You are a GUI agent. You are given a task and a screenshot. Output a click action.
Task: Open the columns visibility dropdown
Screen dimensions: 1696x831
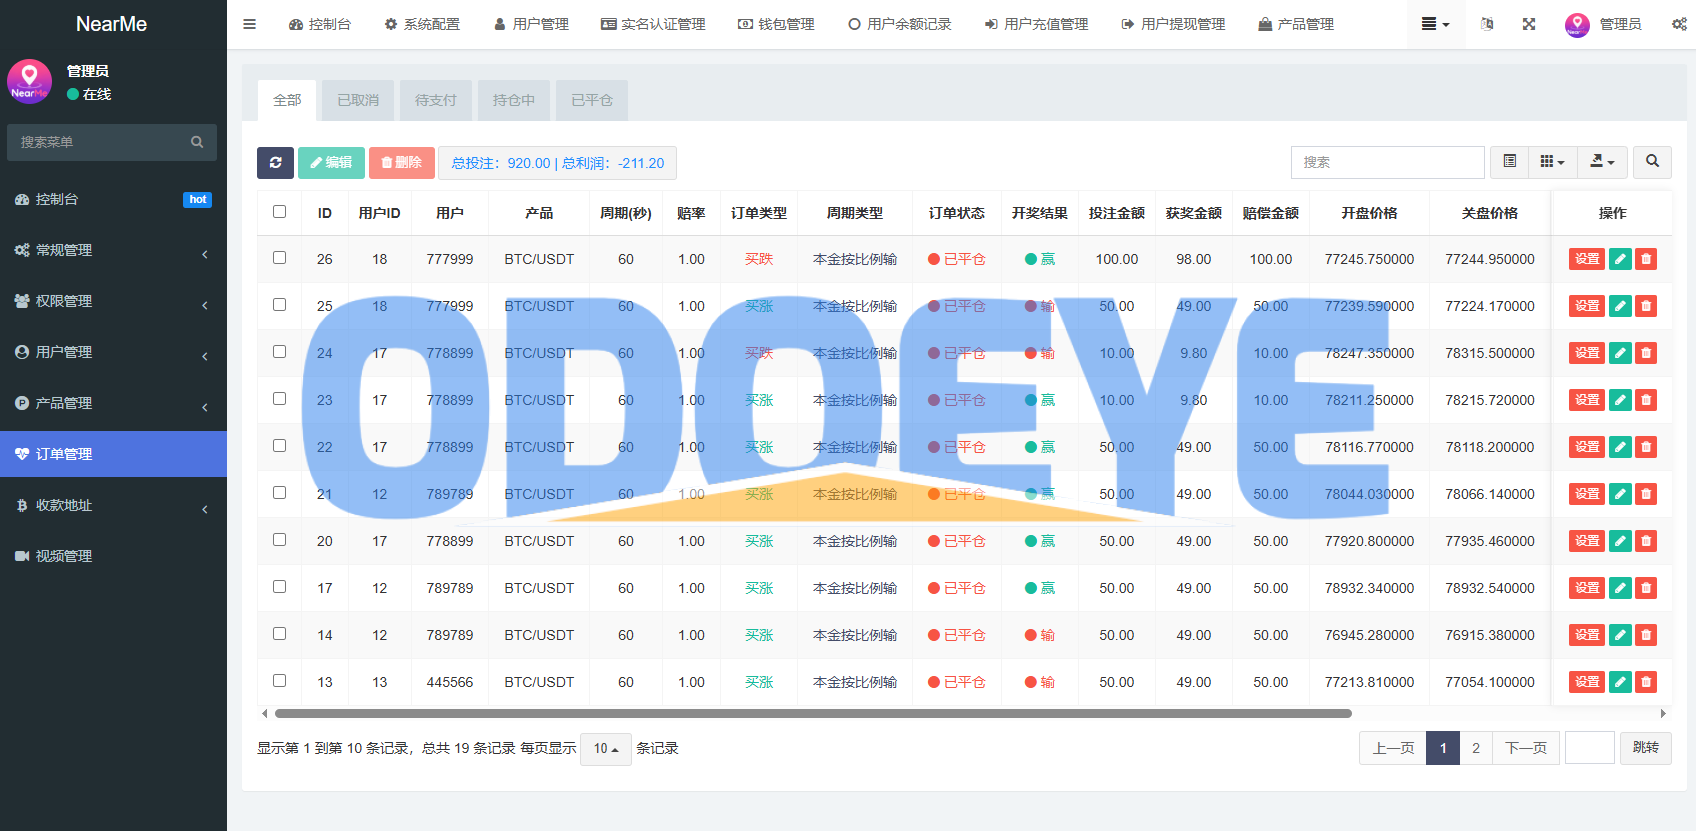tap(1553, 162)
